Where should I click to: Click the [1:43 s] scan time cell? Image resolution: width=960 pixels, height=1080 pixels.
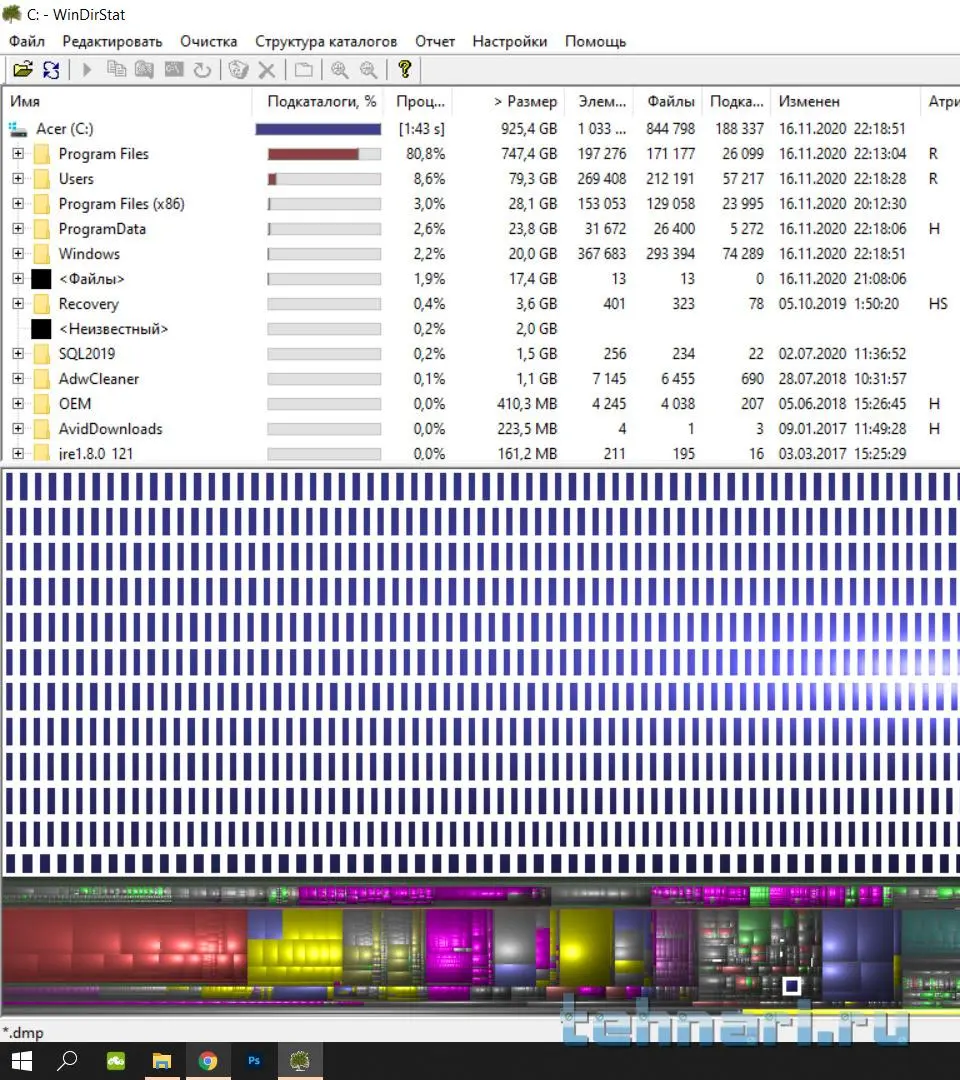pos(421,129)
